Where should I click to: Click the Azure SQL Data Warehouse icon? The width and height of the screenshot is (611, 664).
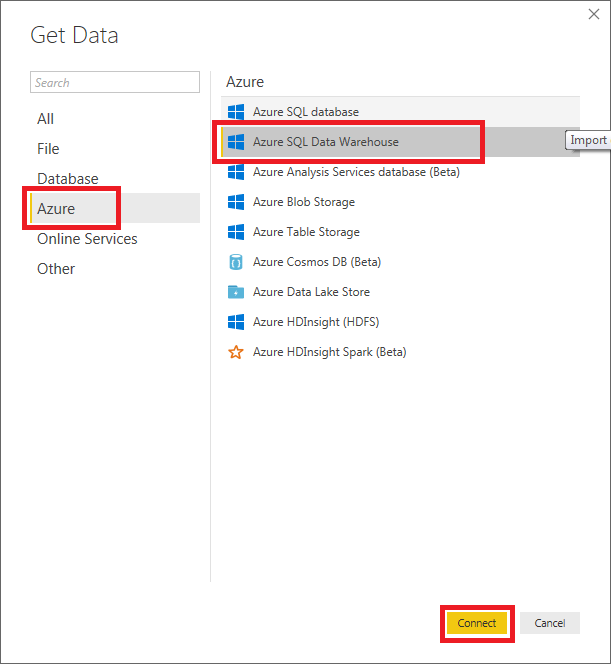(x=236, y=142)
